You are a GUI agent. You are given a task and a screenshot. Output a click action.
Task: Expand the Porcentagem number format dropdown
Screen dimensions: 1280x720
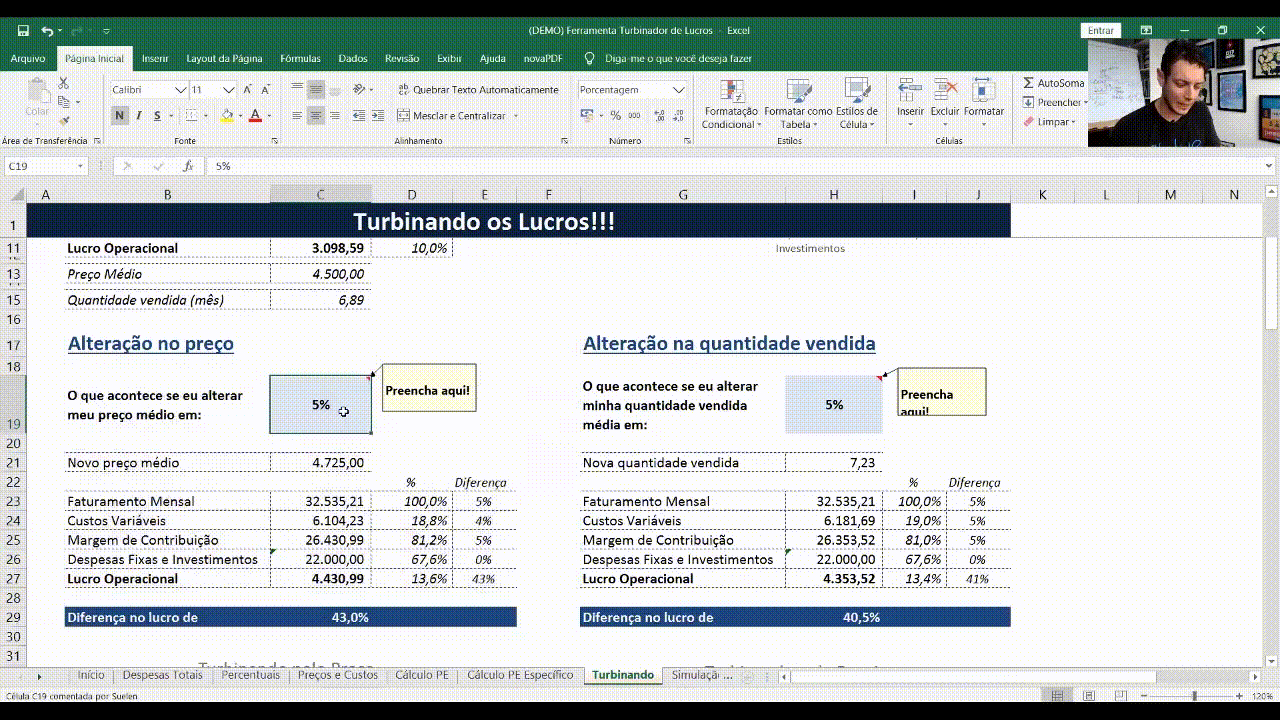pyautogui.click(x=679, y=90)
